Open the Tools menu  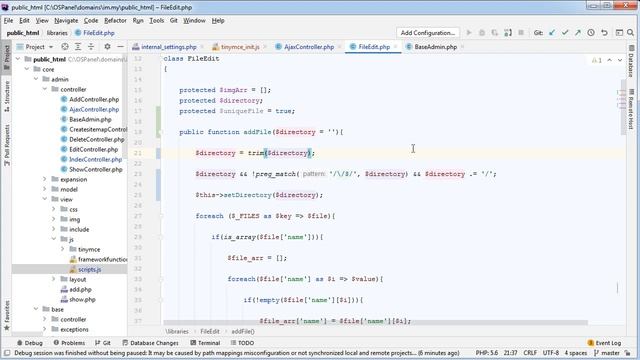click(156, 20)
